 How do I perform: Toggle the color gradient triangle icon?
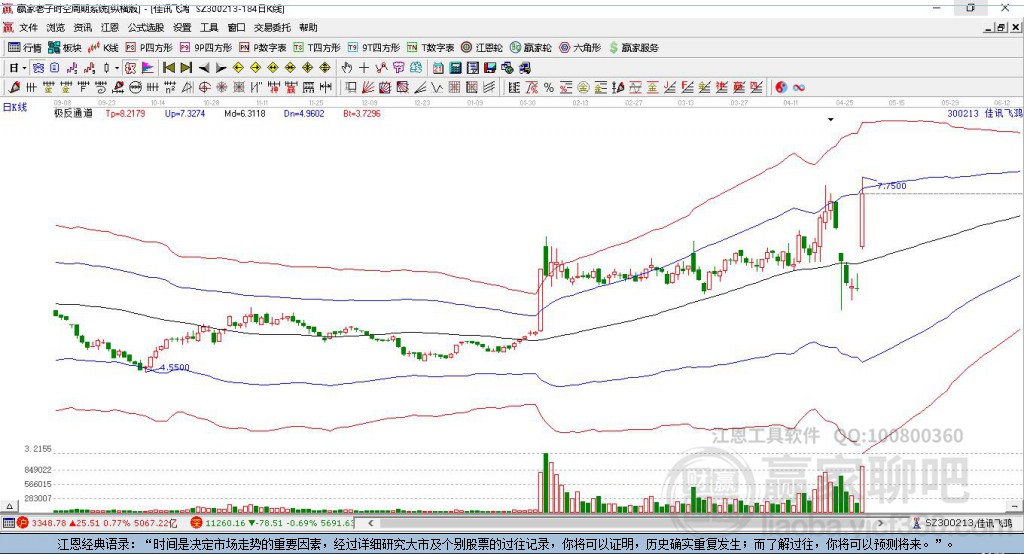point(148,68)
